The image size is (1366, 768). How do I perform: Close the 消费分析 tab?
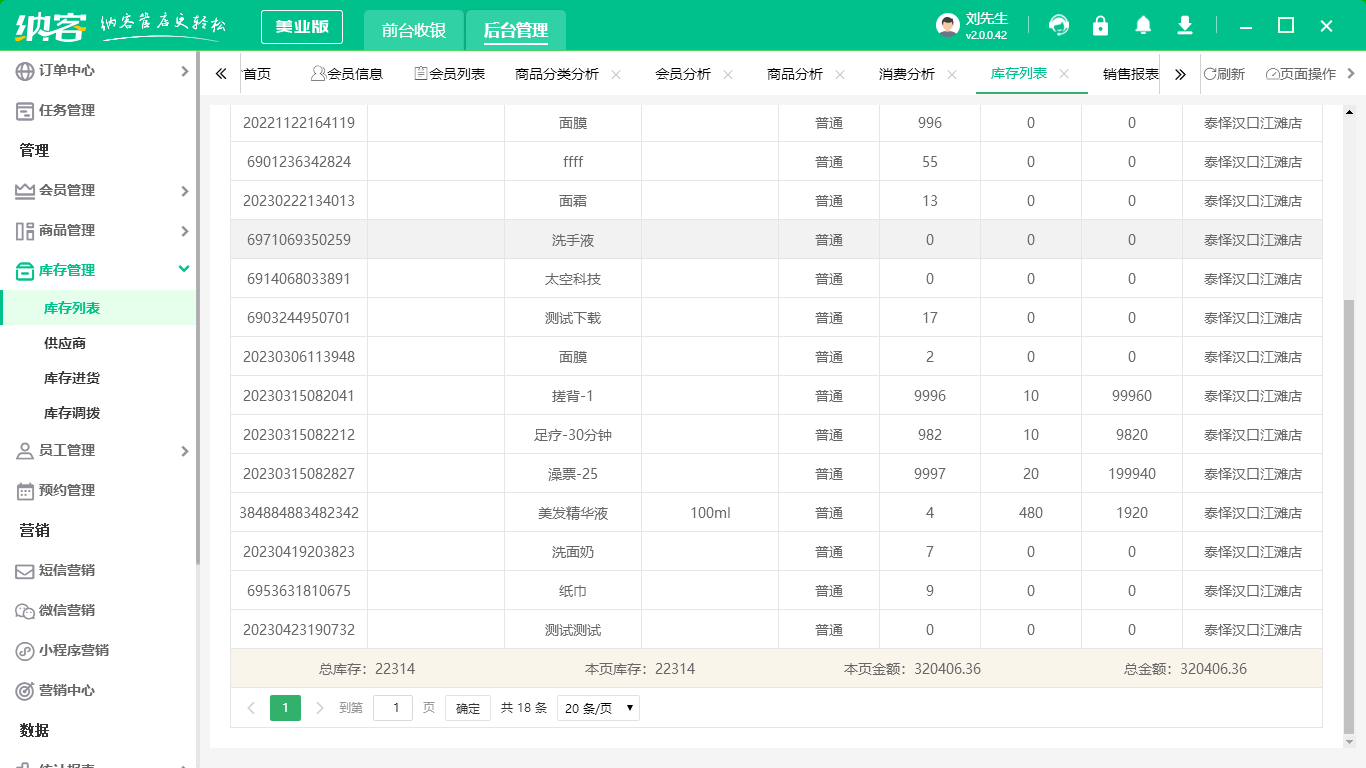tap(952, 74)
